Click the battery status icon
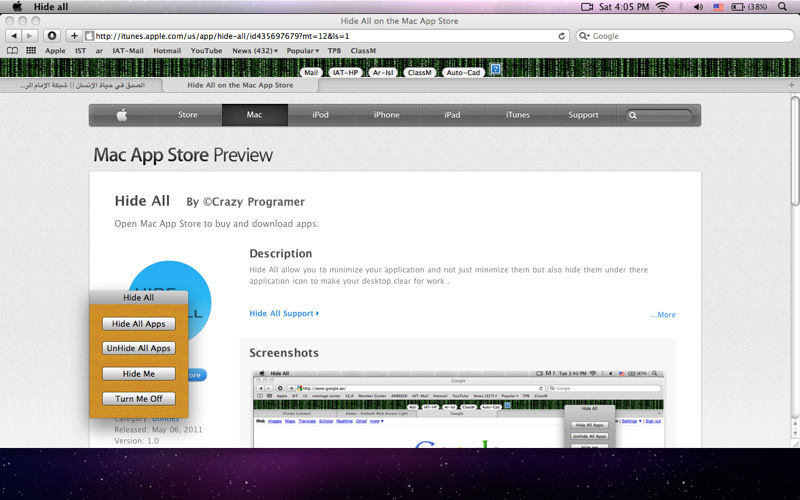 [737, 7]
